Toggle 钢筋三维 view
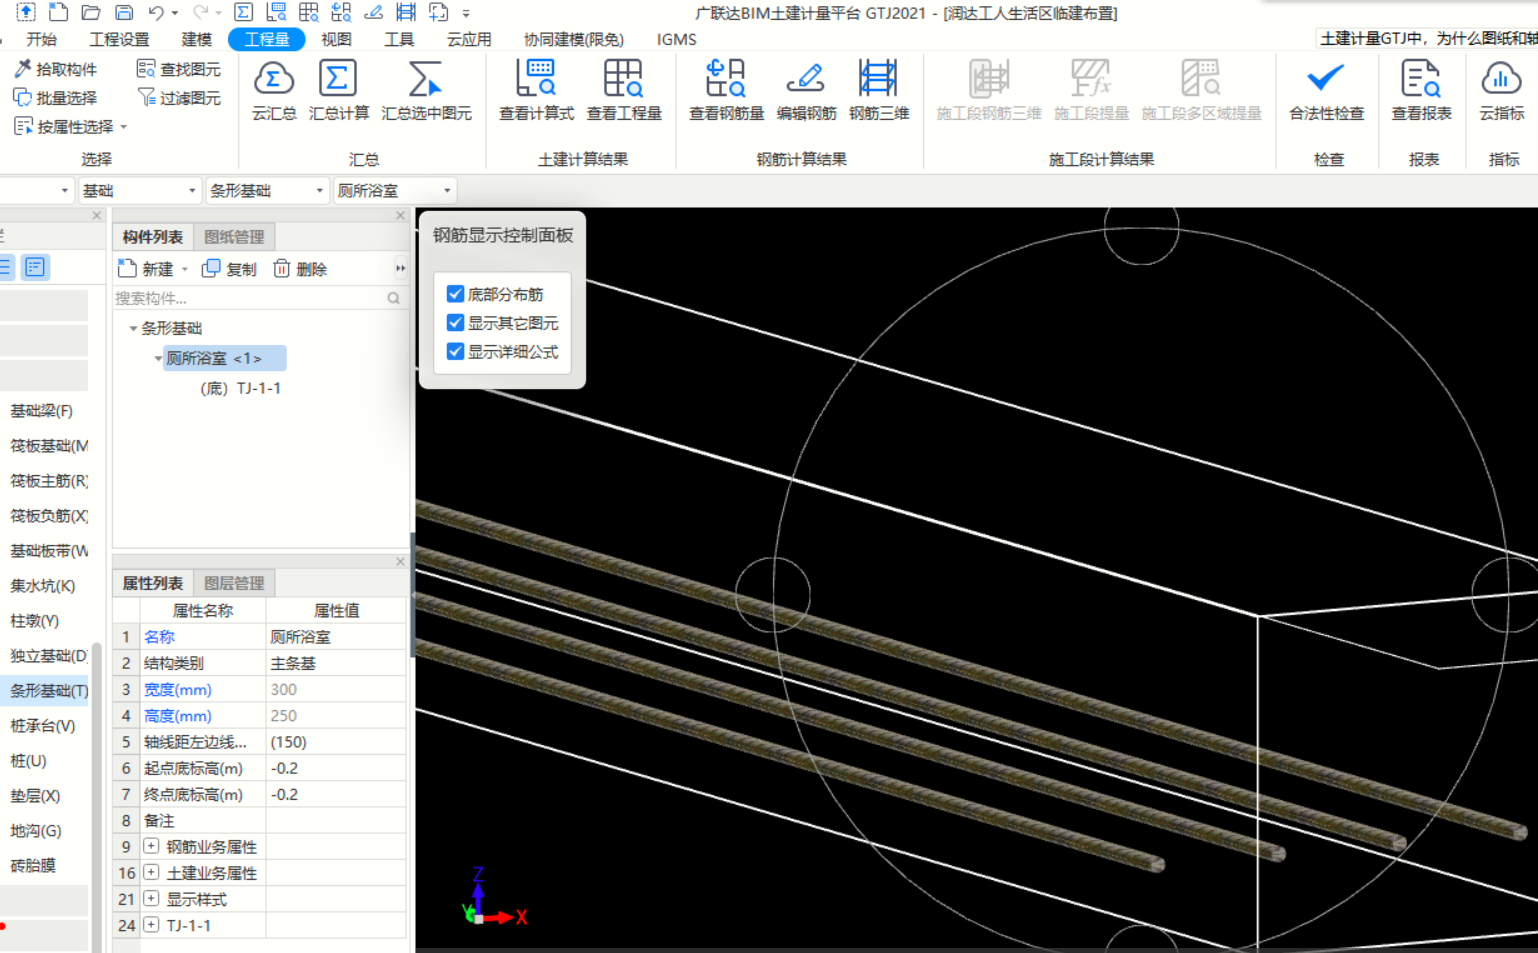This screenshot has height=953, width=1538. 879,90
